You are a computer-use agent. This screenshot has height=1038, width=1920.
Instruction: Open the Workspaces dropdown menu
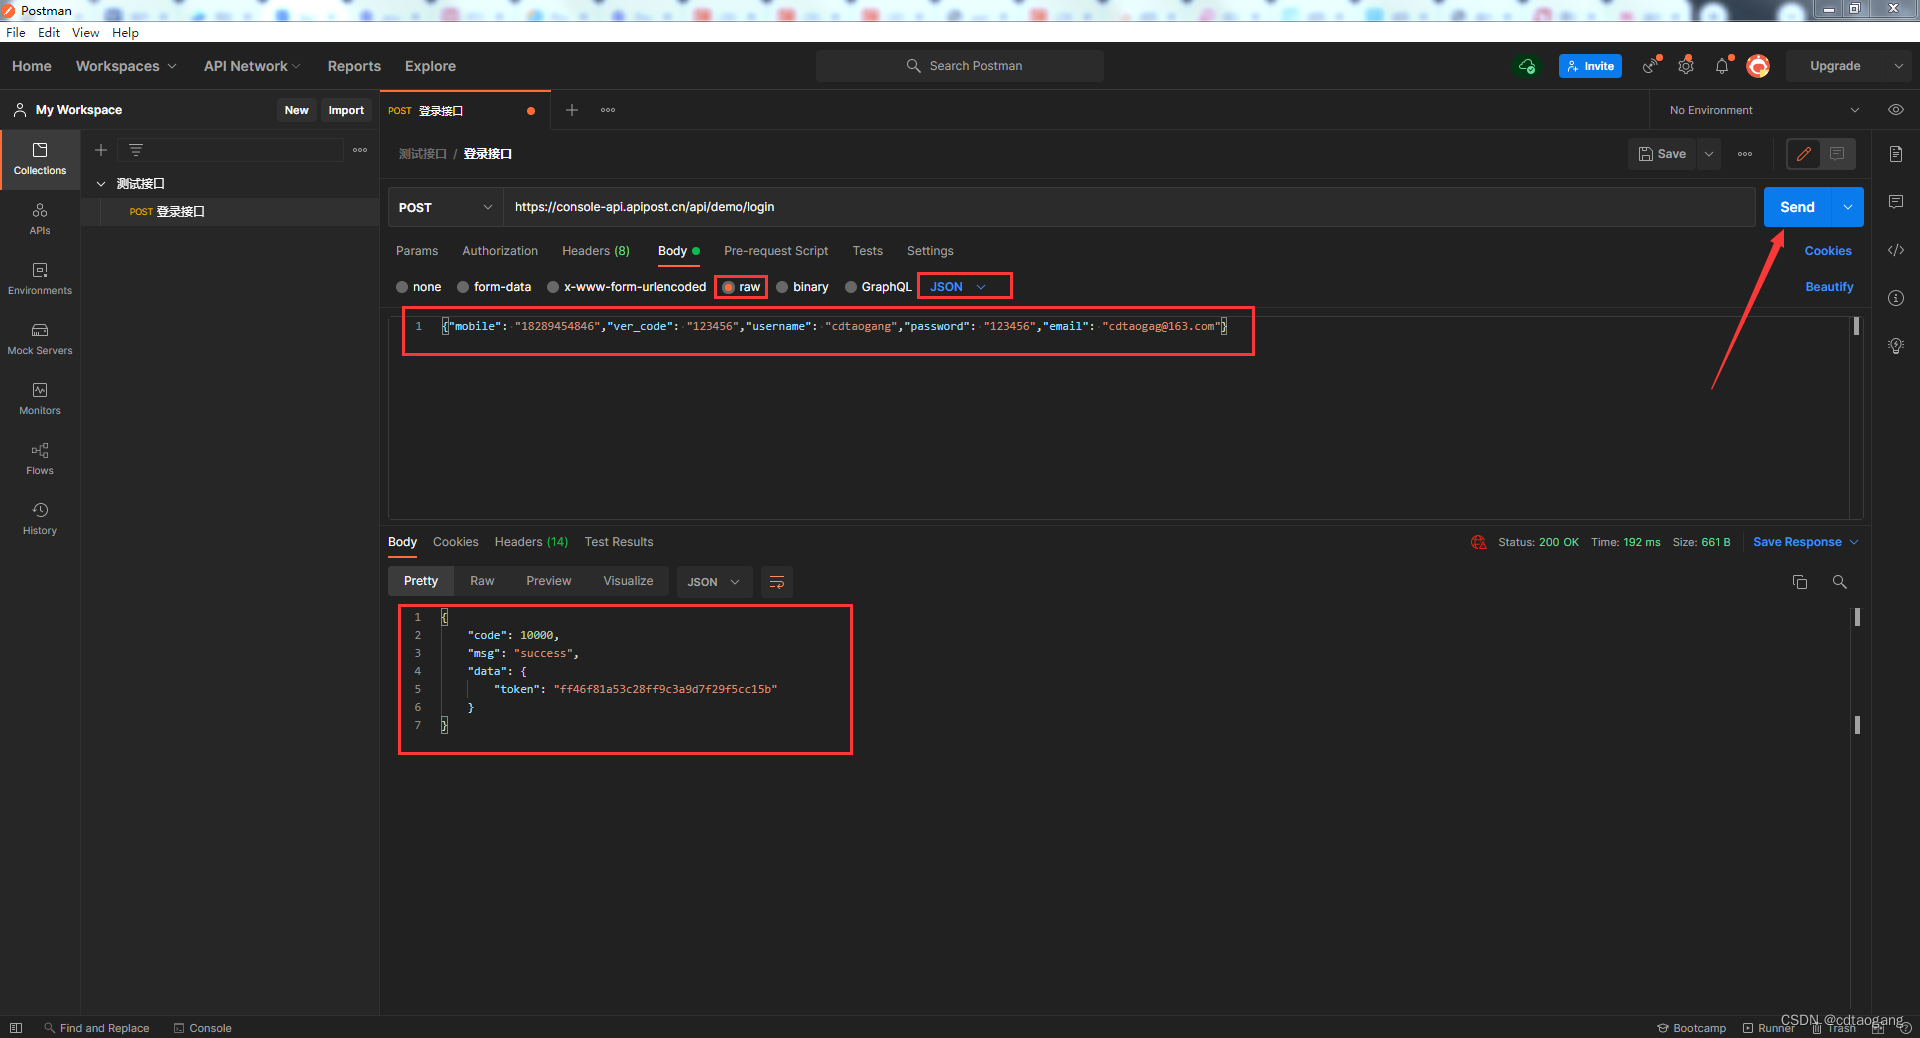[126, 66]
